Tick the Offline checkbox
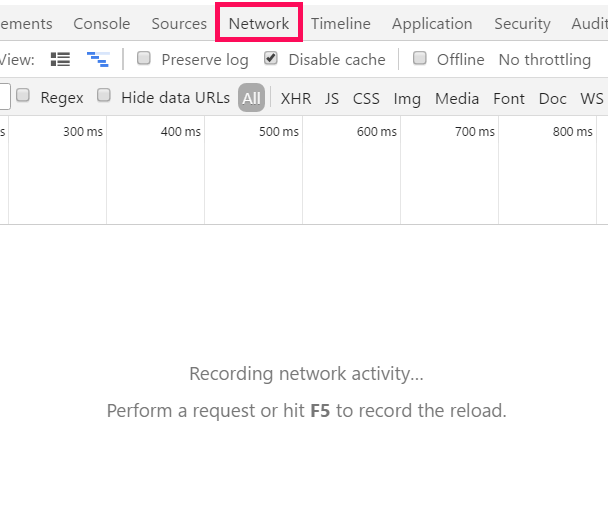 tap(420, 58)
